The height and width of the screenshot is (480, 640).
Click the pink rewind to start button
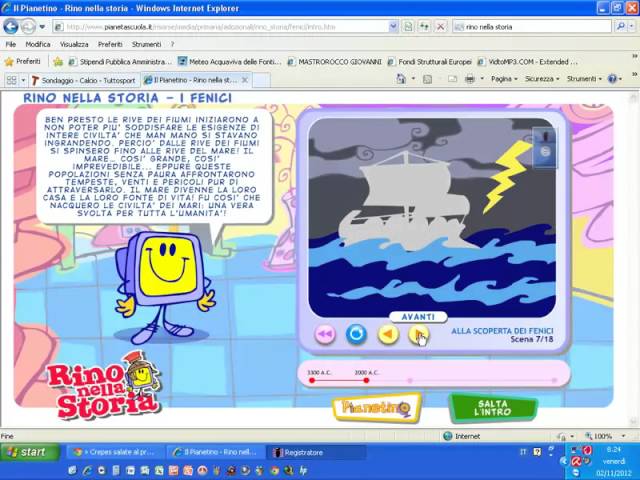click(x=325, y=334)
